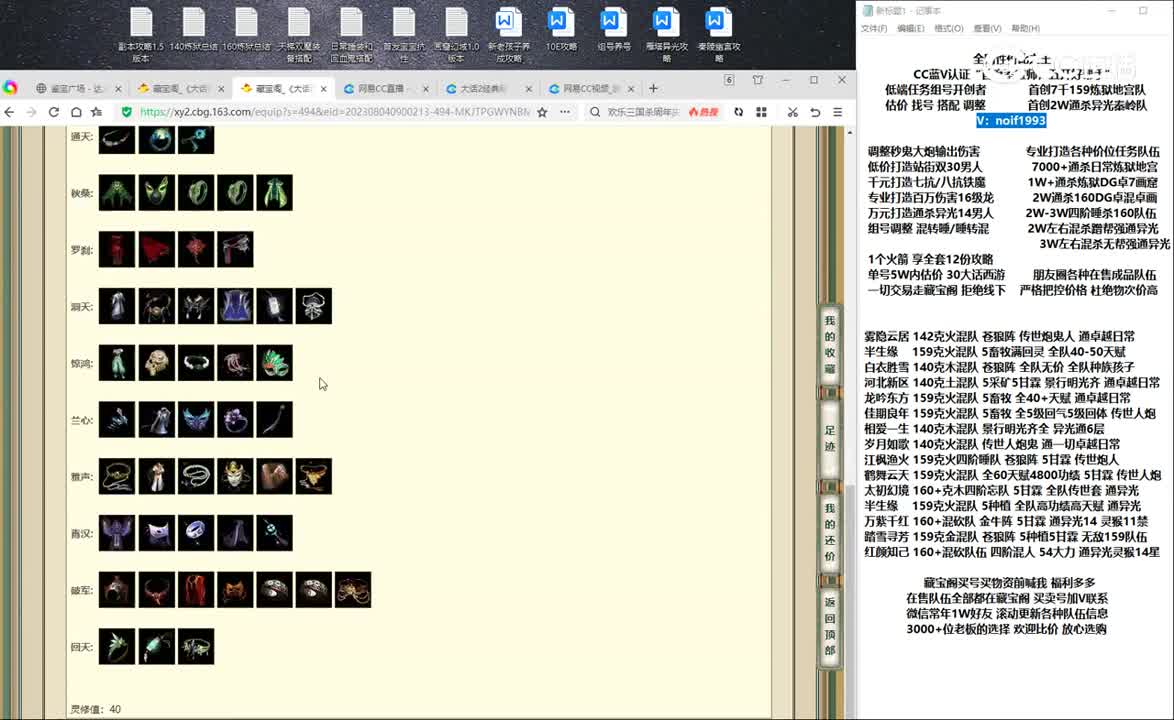Select the blue orb ring in 通天 row

point(156,139)
